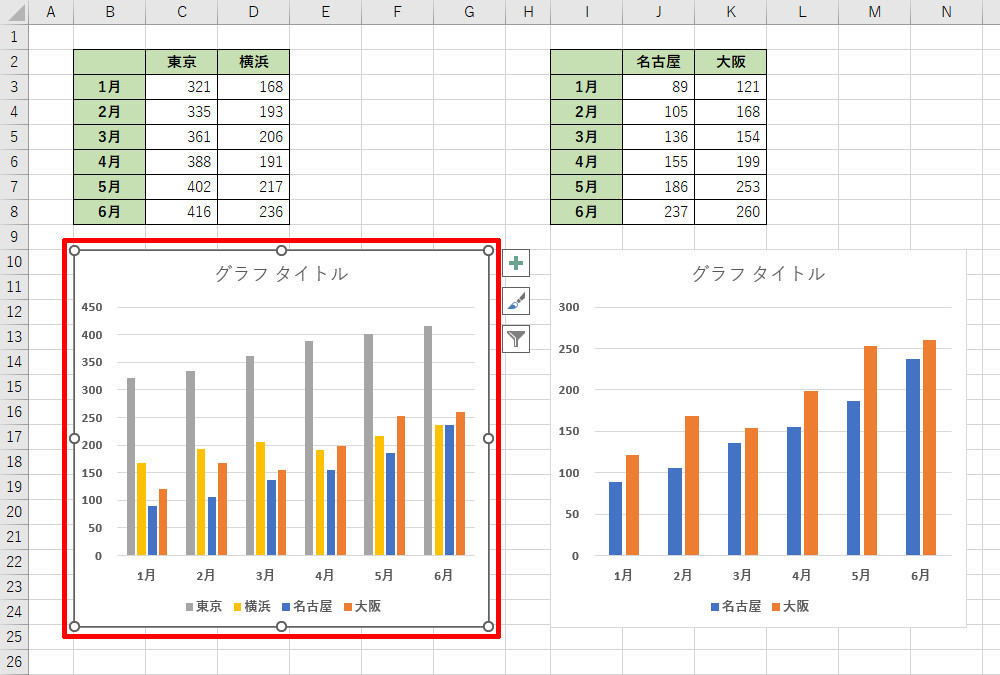
Task: Click the gray 東京 bar for 6月
Action: (x=429, y=440)
